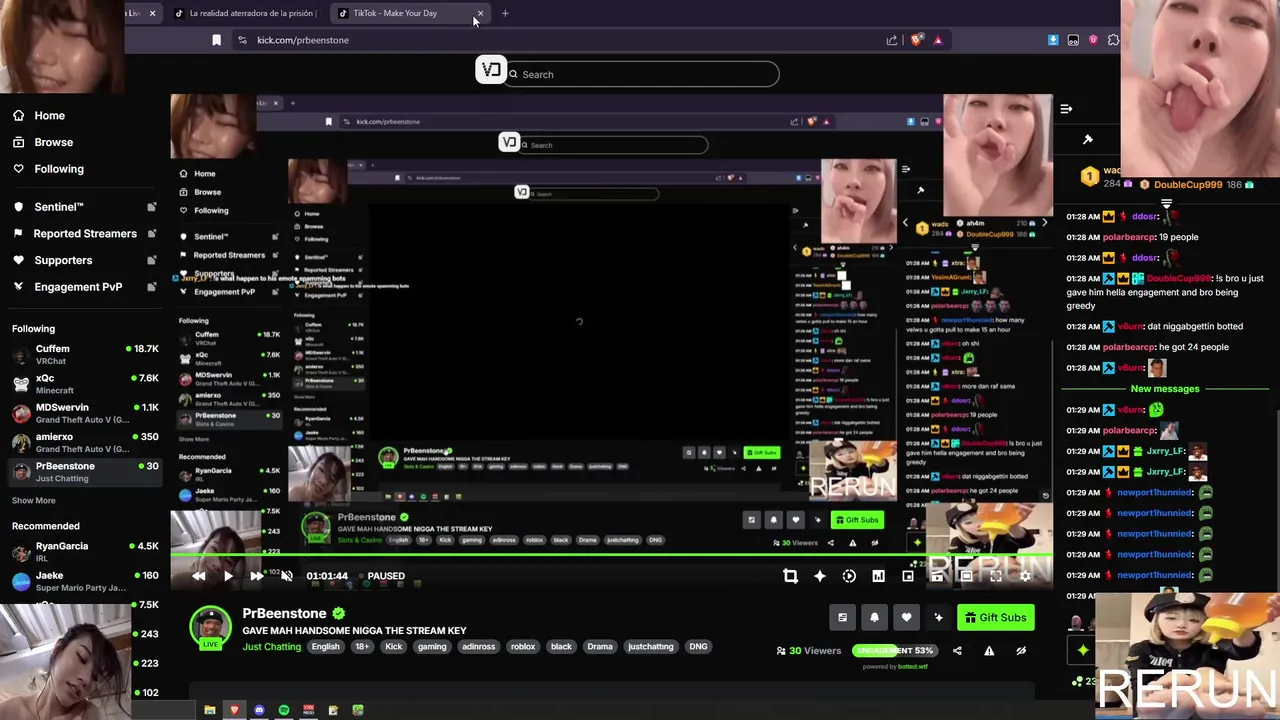The image size is (1280, 720).
Task: Click the ENGAGEMENT 53% progress bar
Action: click(896, 651)
